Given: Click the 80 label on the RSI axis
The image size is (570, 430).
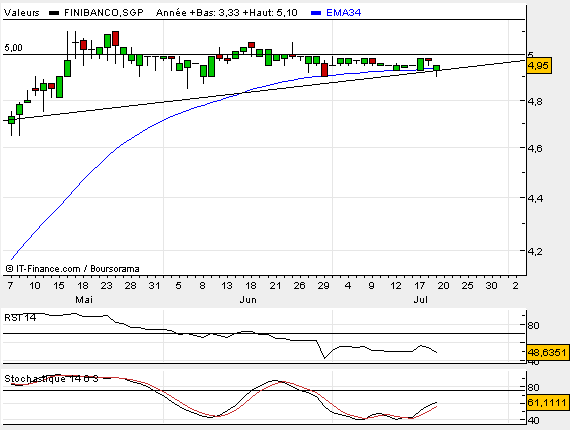Looking at the screenshot, I should pyautogui.click(x=534, y=326).
